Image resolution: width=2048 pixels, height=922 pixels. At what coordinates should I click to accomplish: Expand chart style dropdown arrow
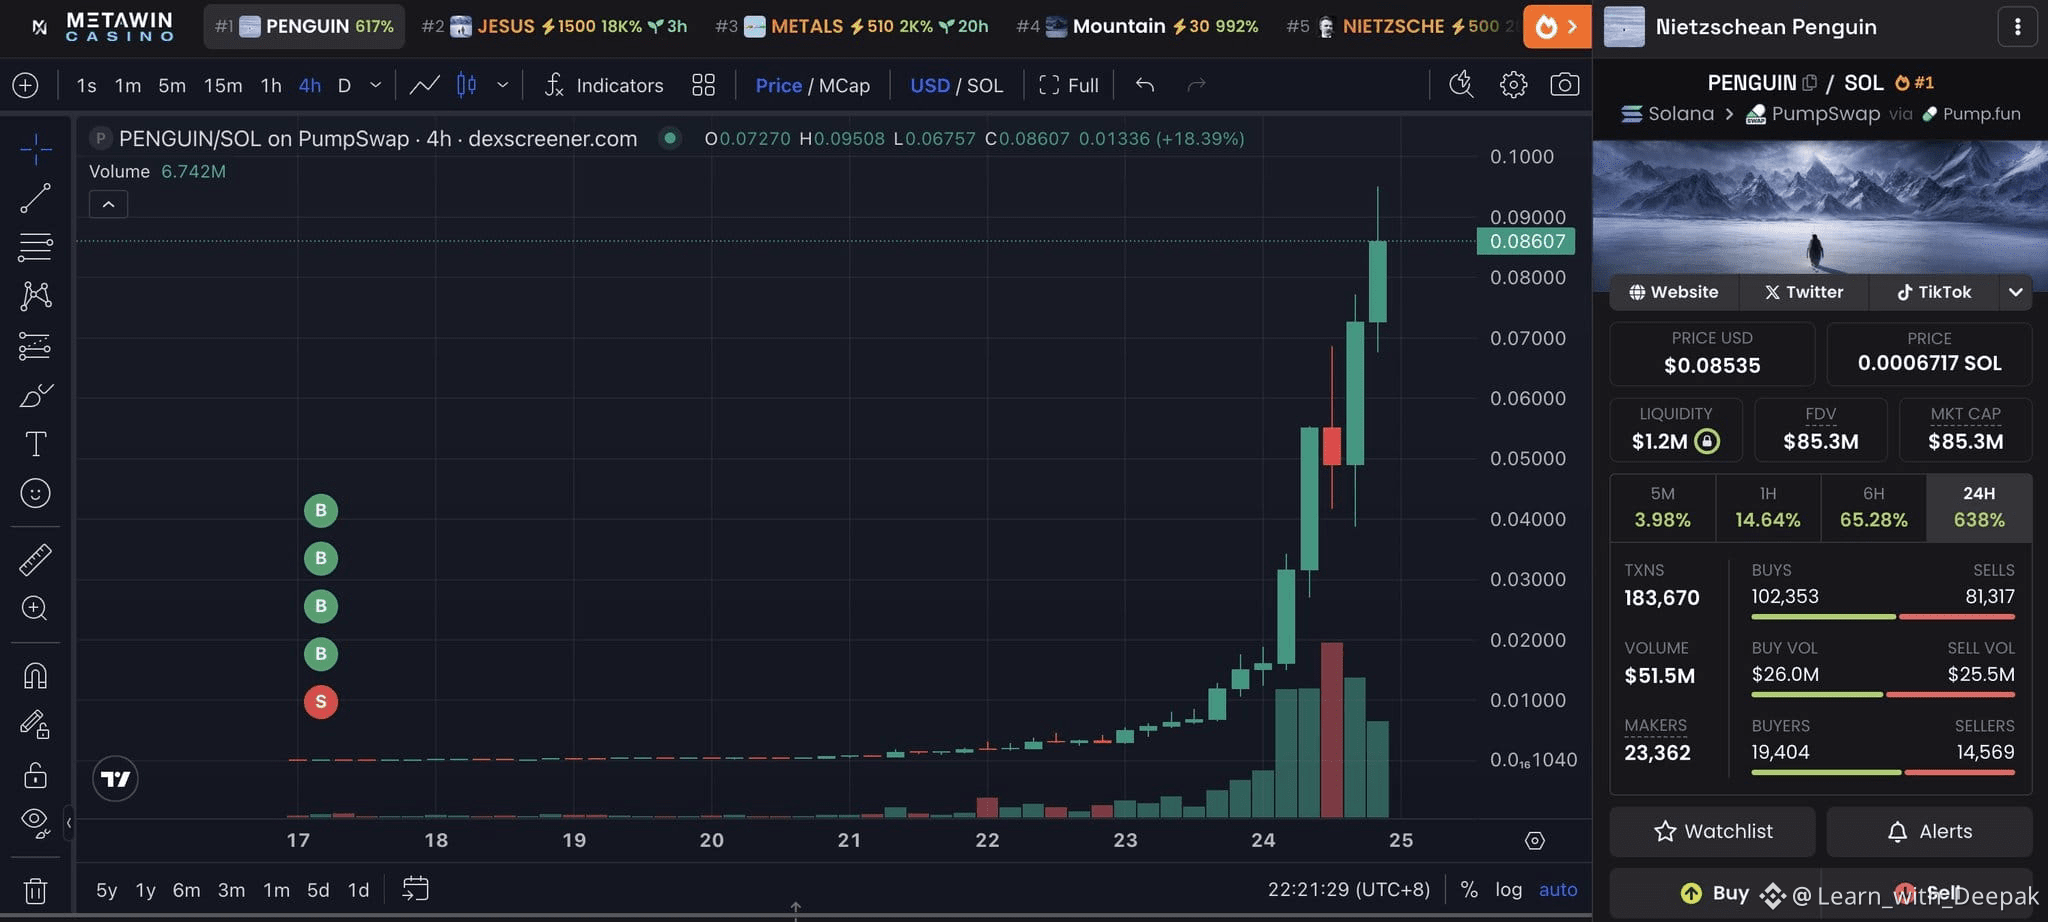pos(503,86)
